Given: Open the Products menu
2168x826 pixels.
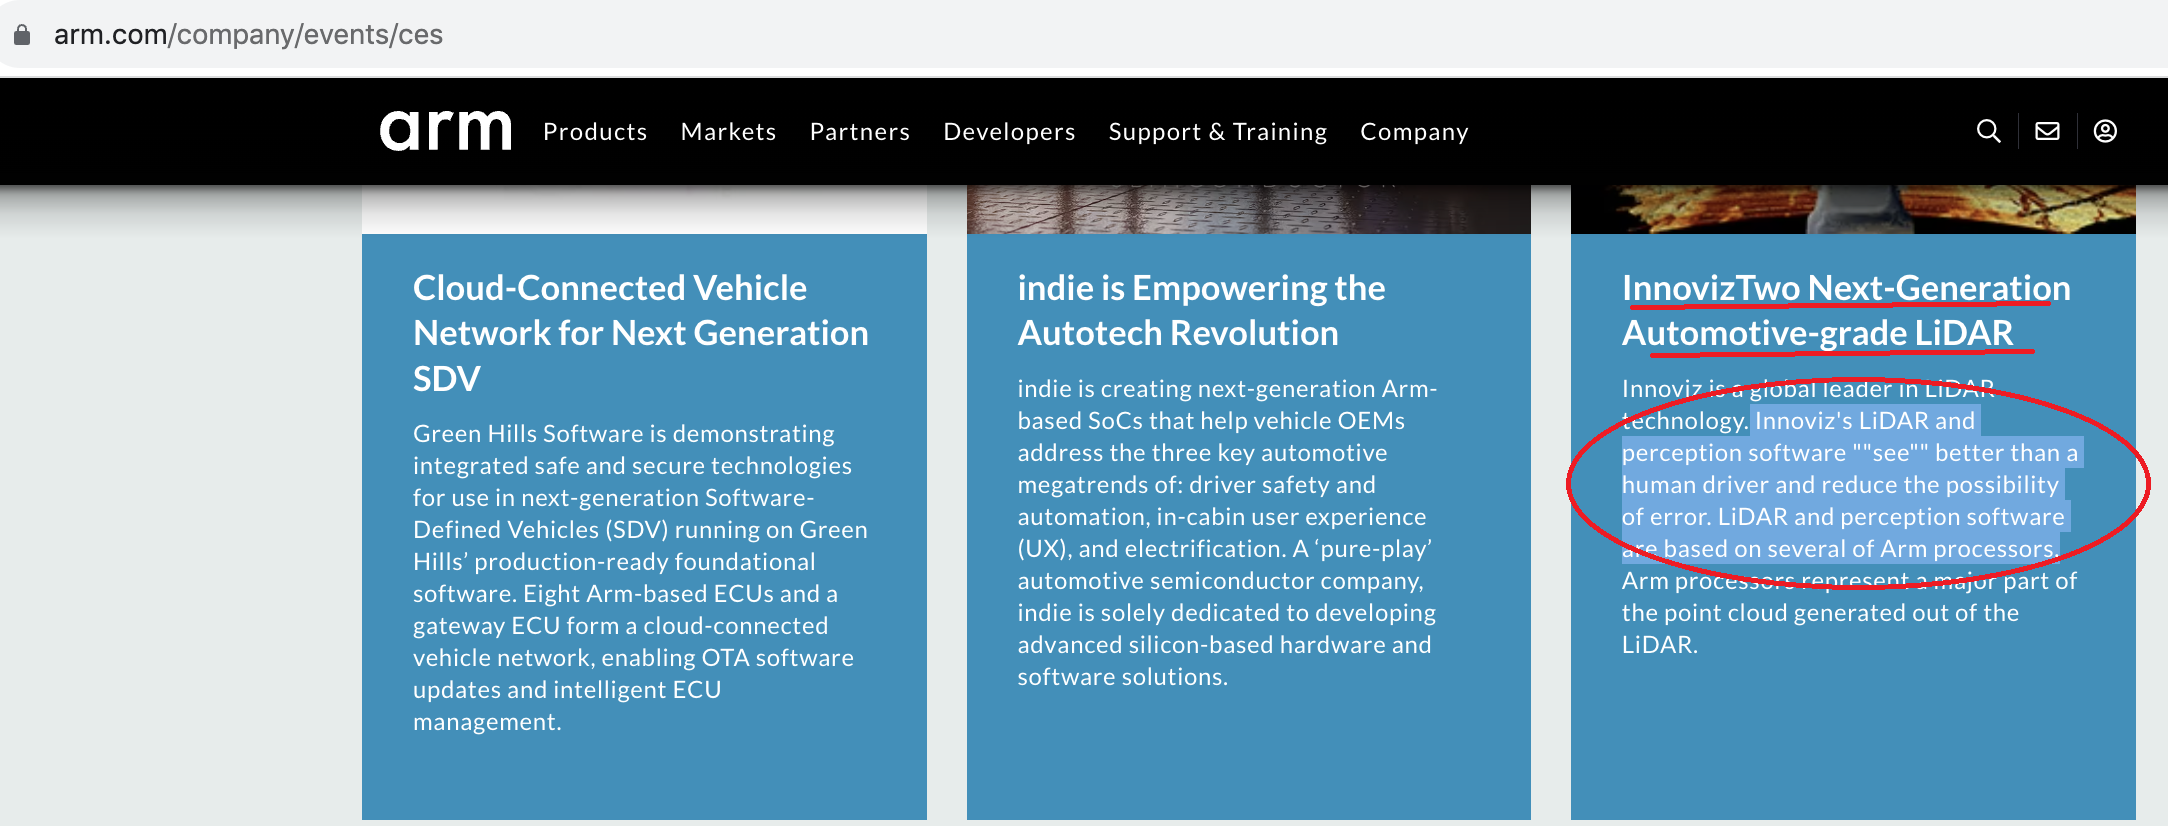Looking at the screenshot, I should [595, 132].
